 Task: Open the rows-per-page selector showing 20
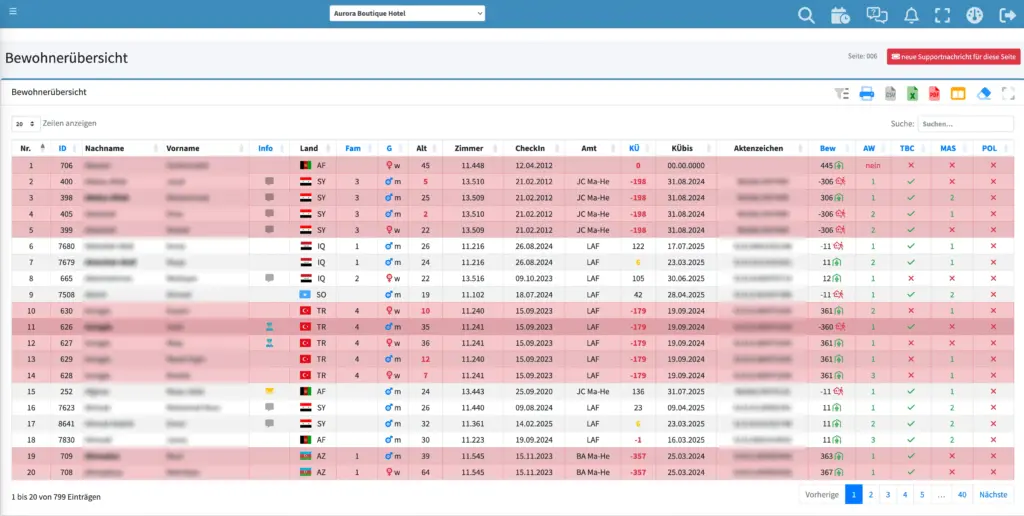pyautogui.click(x=25, y=123)
